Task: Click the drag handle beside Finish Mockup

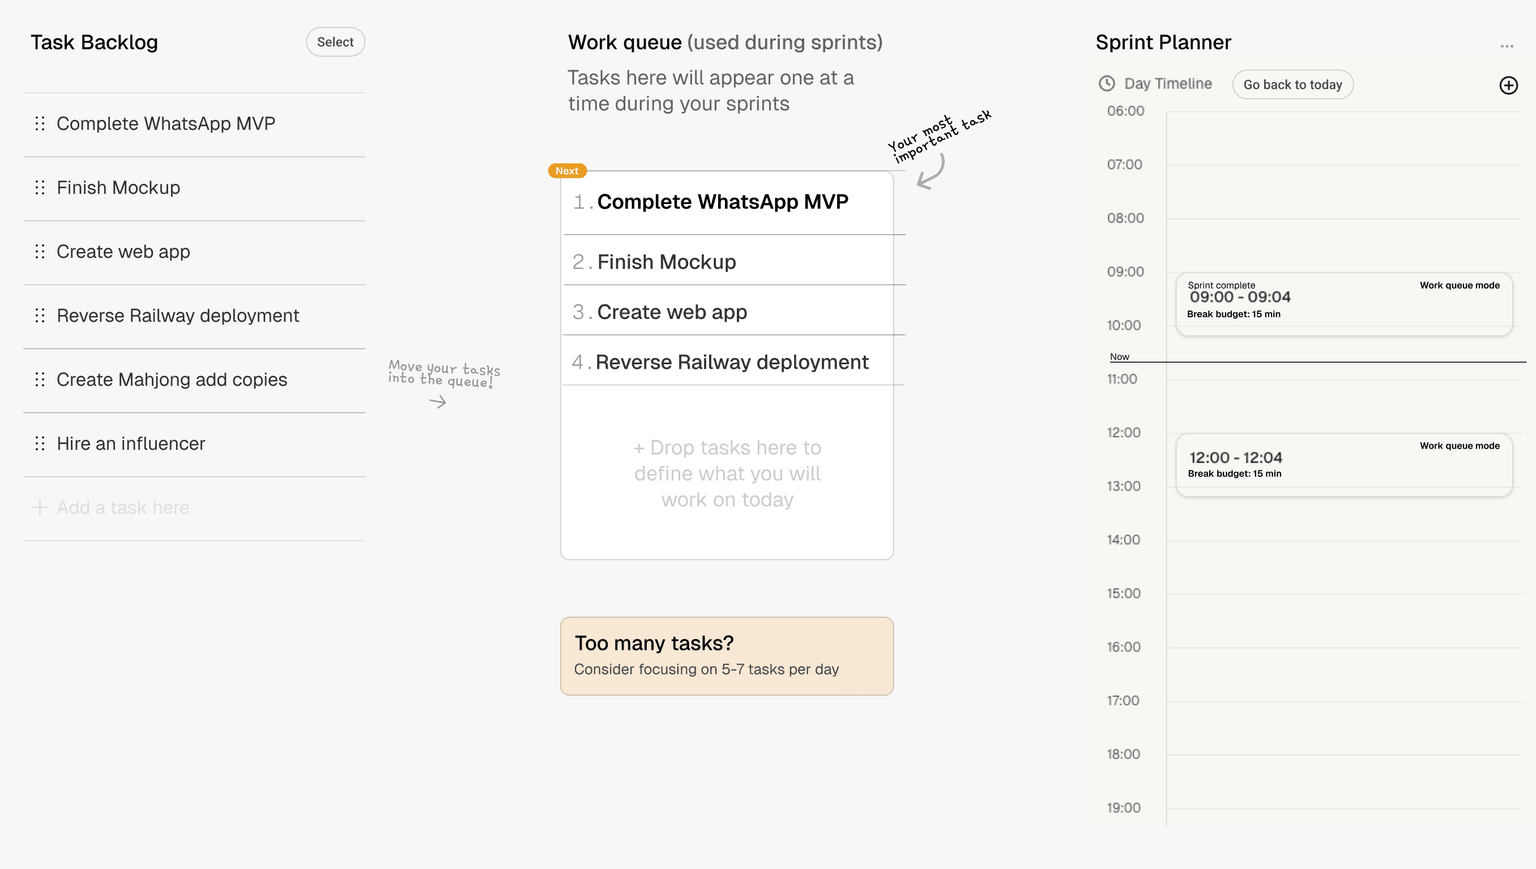Action: pyautogui.click(x=40, y=187)
